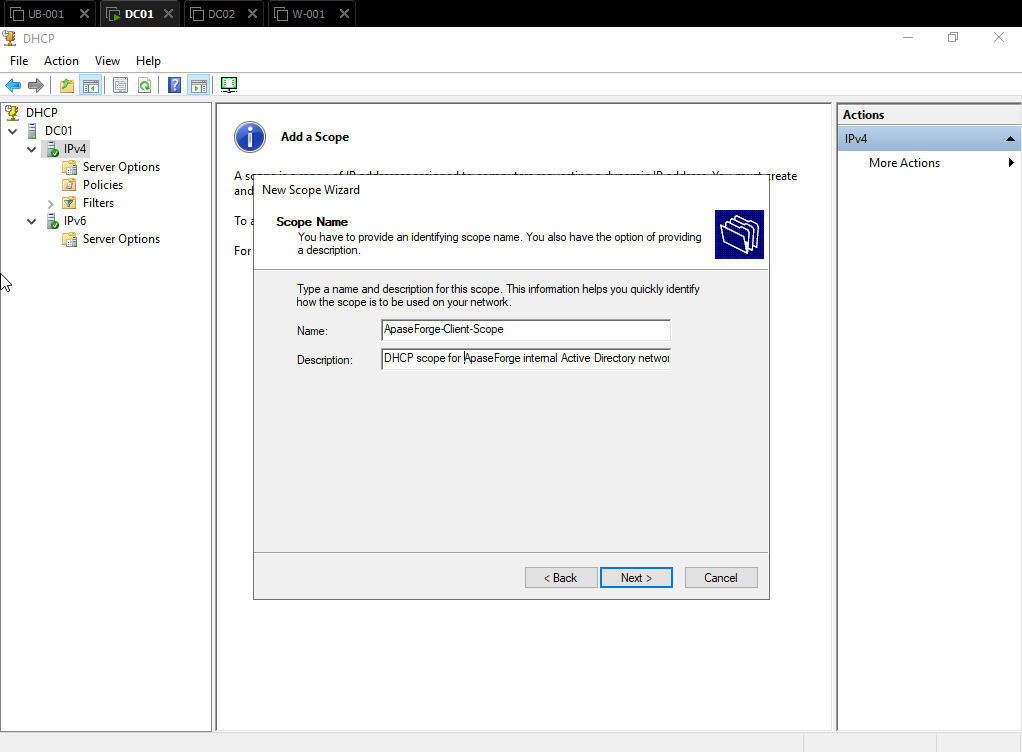Screen dimensions: 1022x752
Task: Select Filters in the tree
Action: click(x=98, y=203)
